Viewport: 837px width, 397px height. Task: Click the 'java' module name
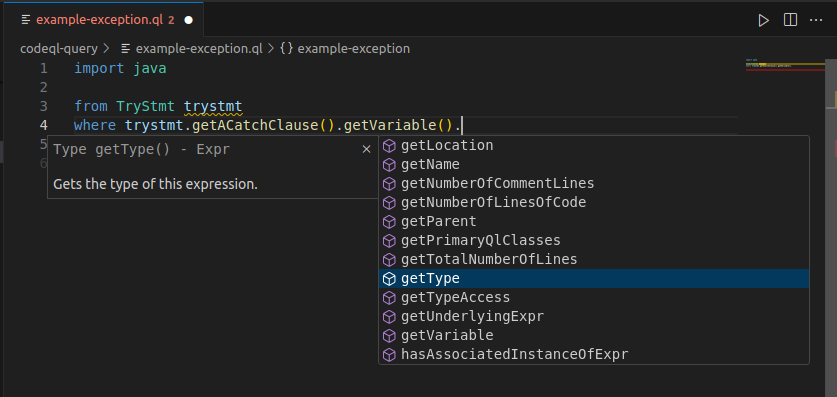tap(150, 68)
